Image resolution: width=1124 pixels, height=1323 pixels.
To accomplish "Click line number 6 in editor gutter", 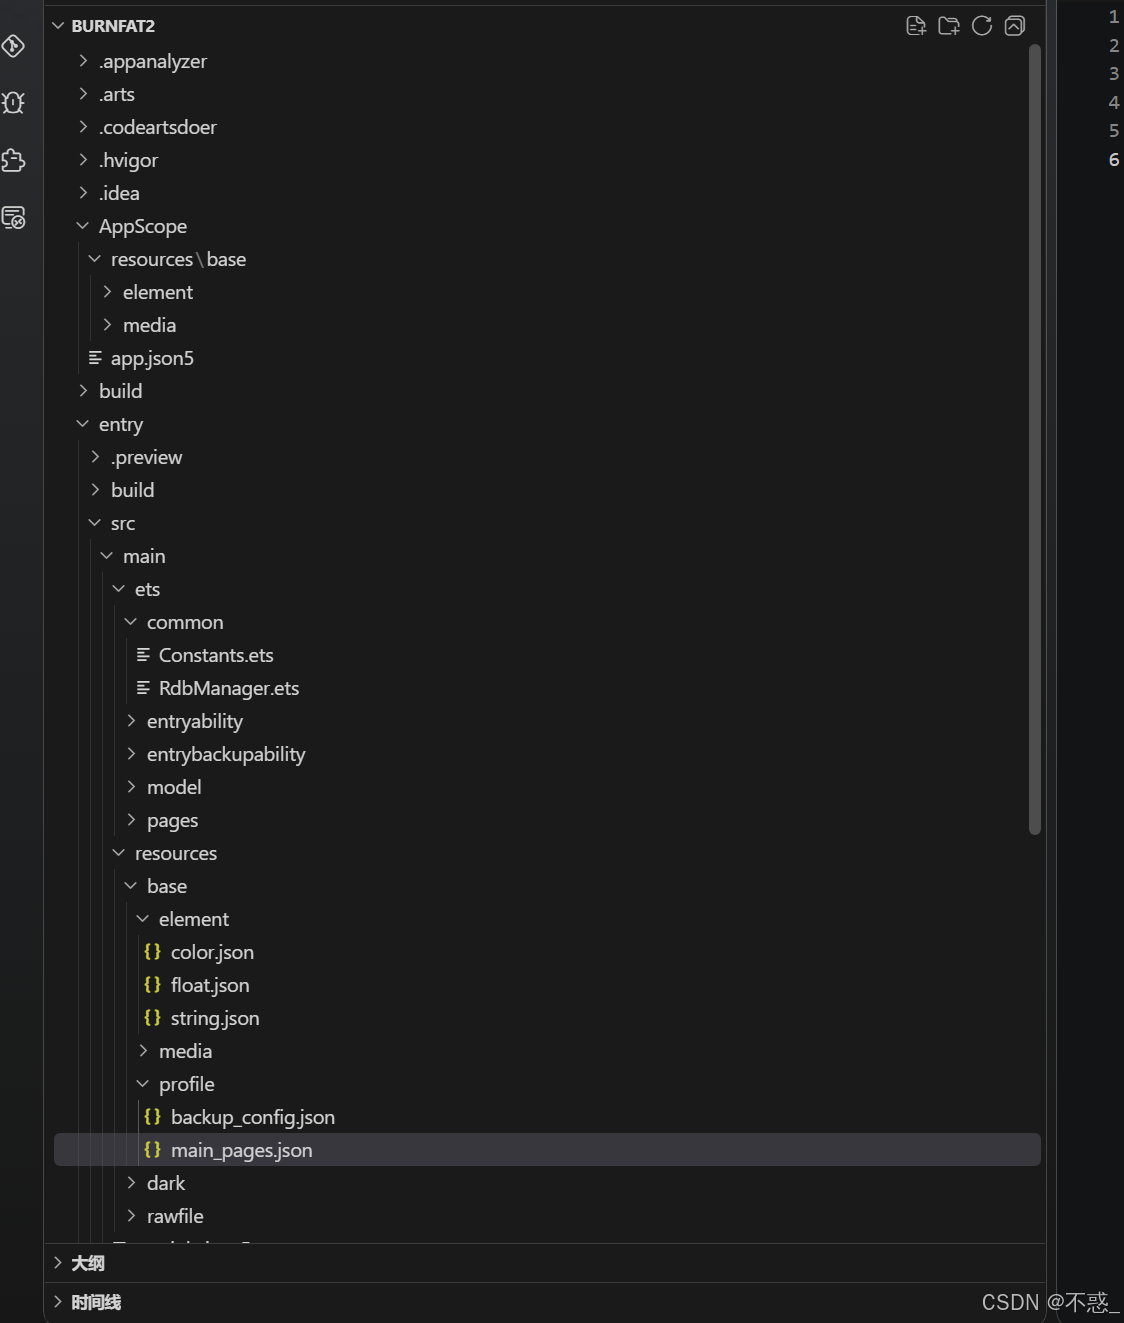I will point(1113,160).
